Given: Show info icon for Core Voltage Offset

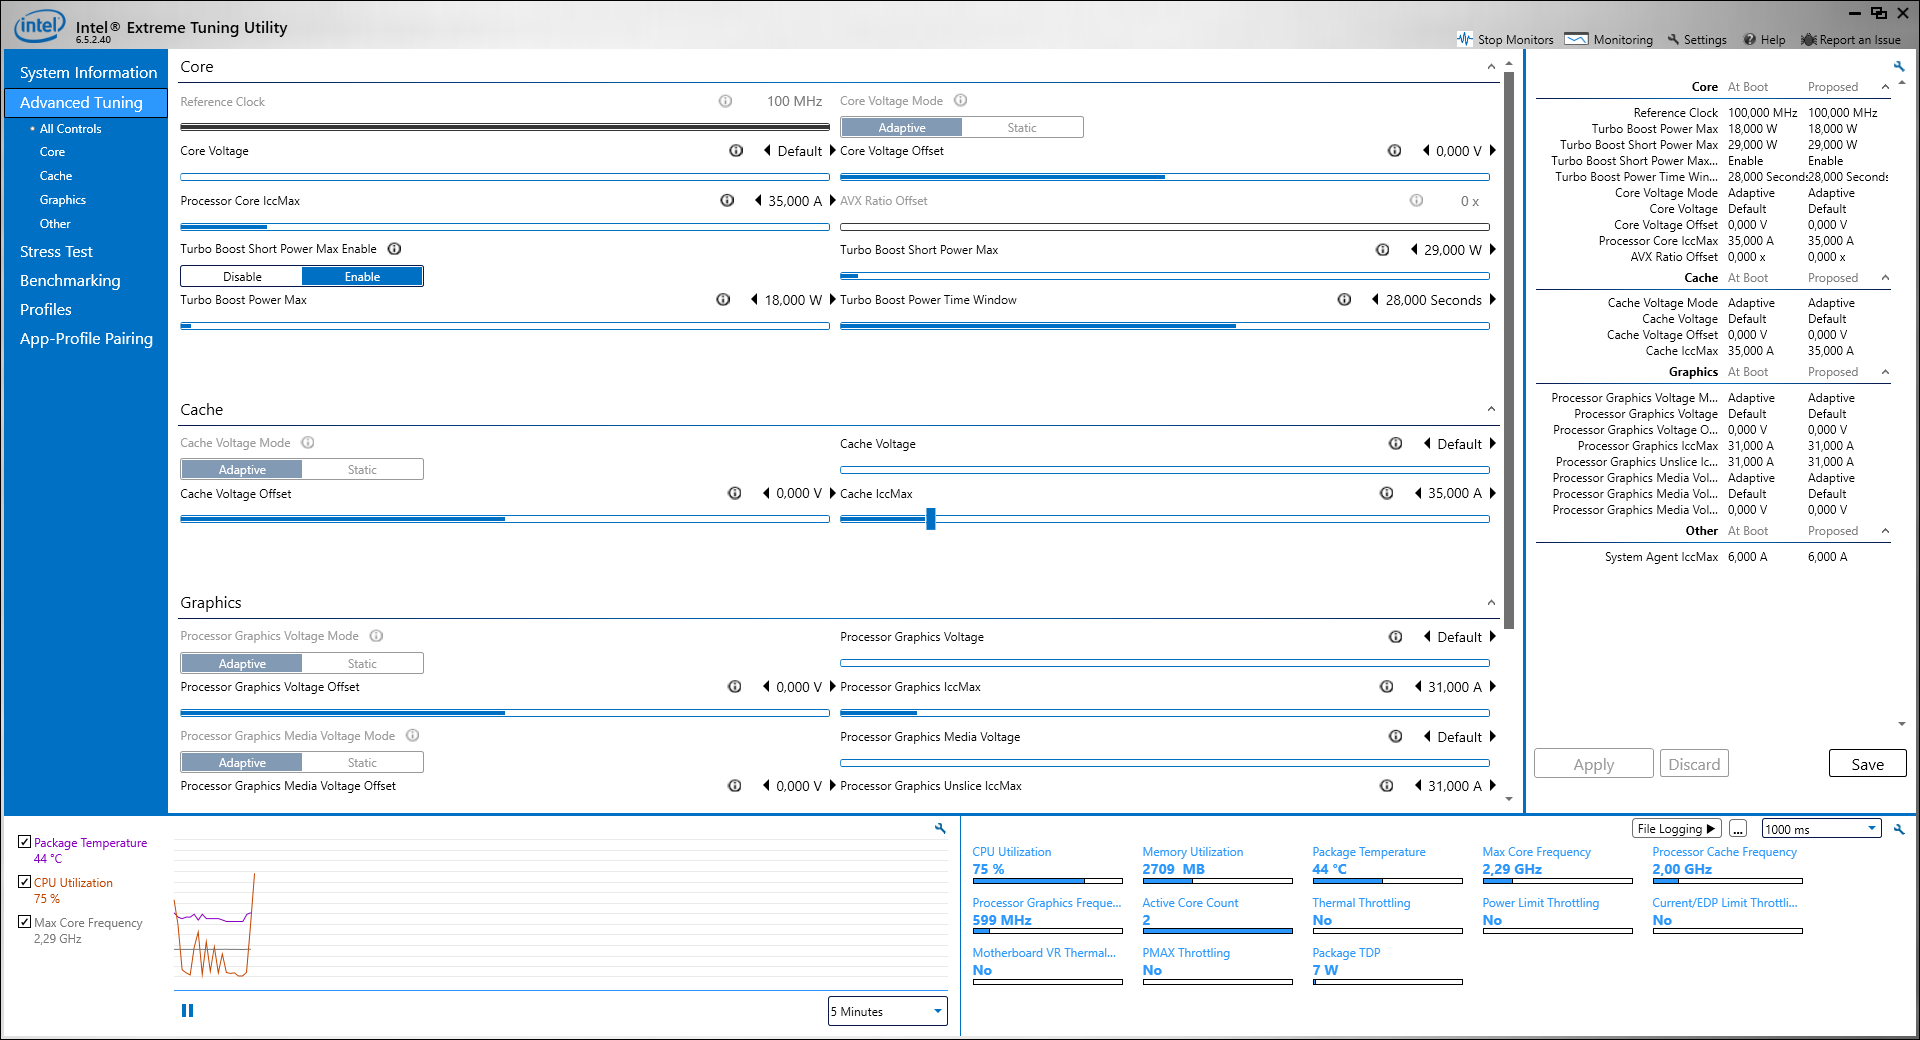Looking at the screenshot, I should point(1394,151).
